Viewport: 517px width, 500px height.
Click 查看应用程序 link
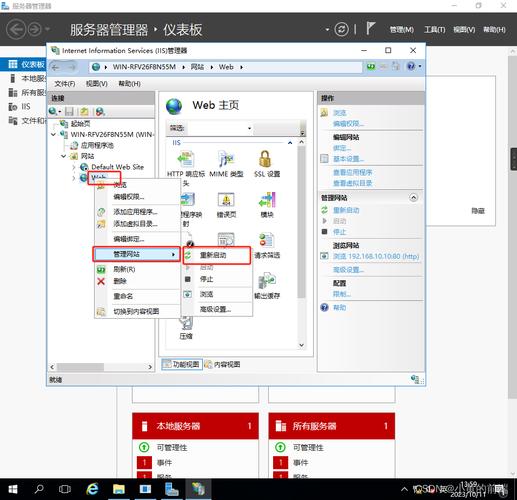pos(352,172)
